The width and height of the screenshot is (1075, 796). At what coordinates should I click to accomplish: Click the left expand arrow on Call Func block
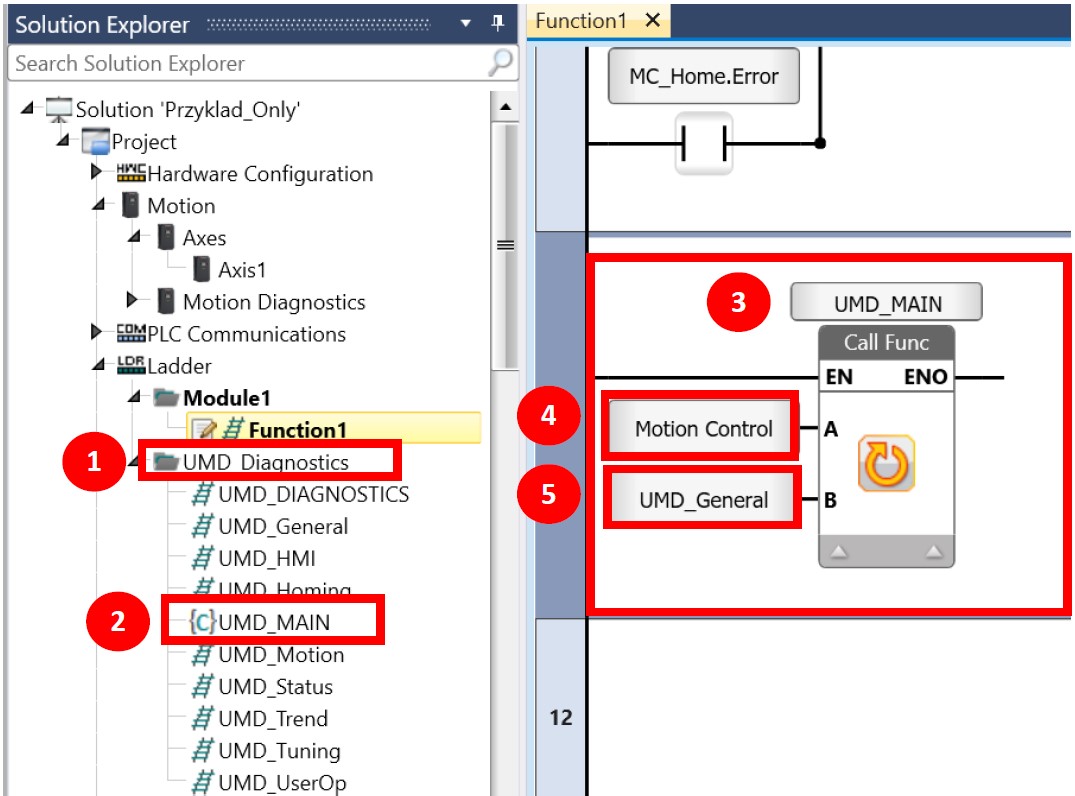(x=838, y=551)
